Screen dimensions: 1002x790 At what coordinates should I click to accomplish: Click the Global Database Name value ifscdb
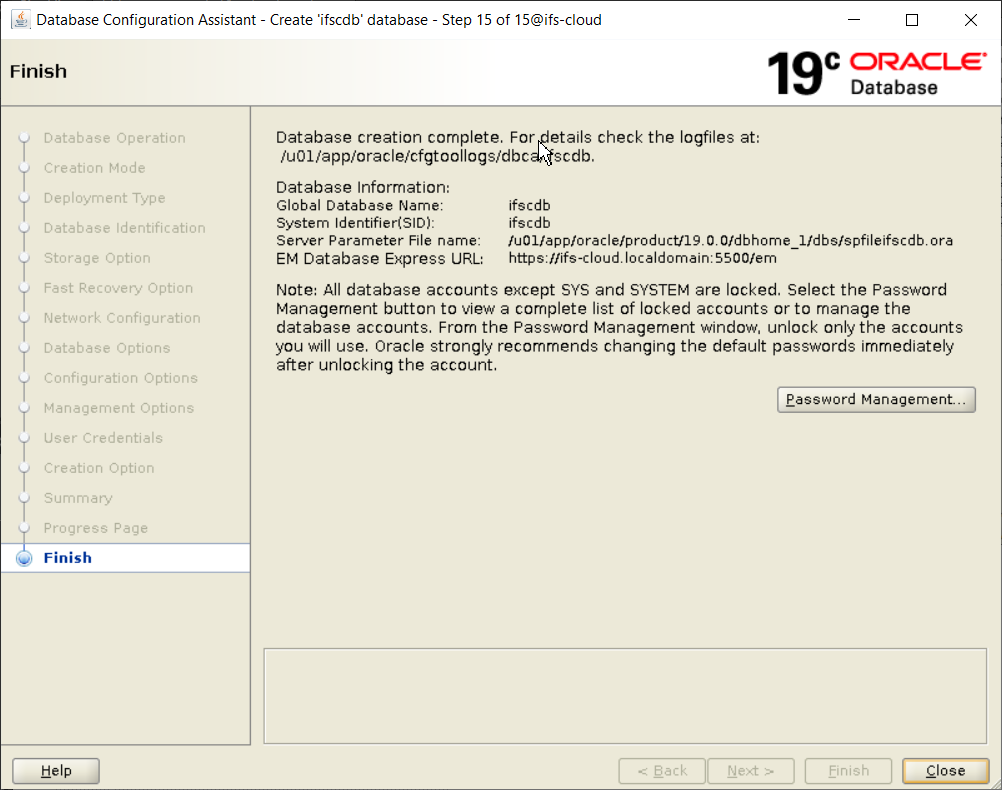pyautogui.click(x=529, y=206)
